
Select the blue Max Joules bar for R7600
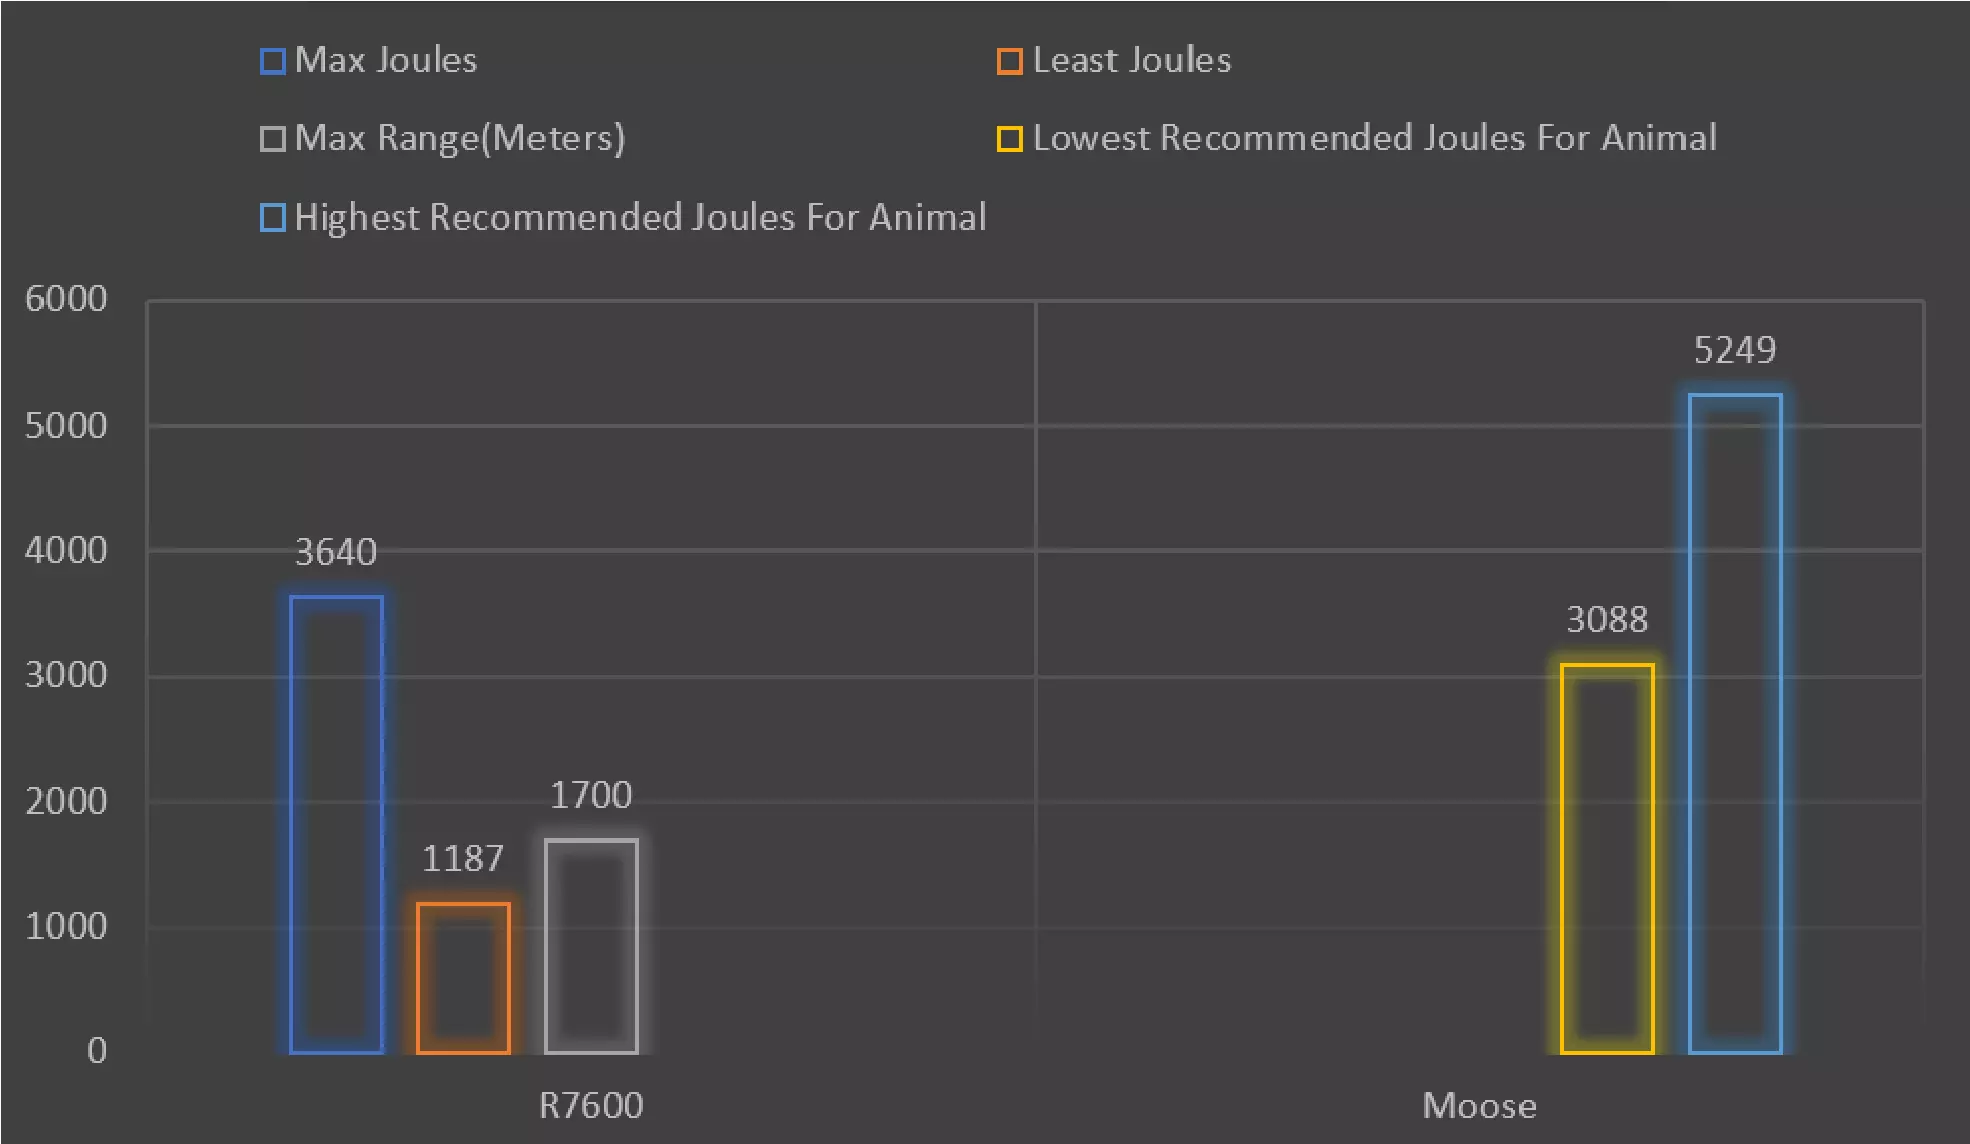click(x=337, y=825)
